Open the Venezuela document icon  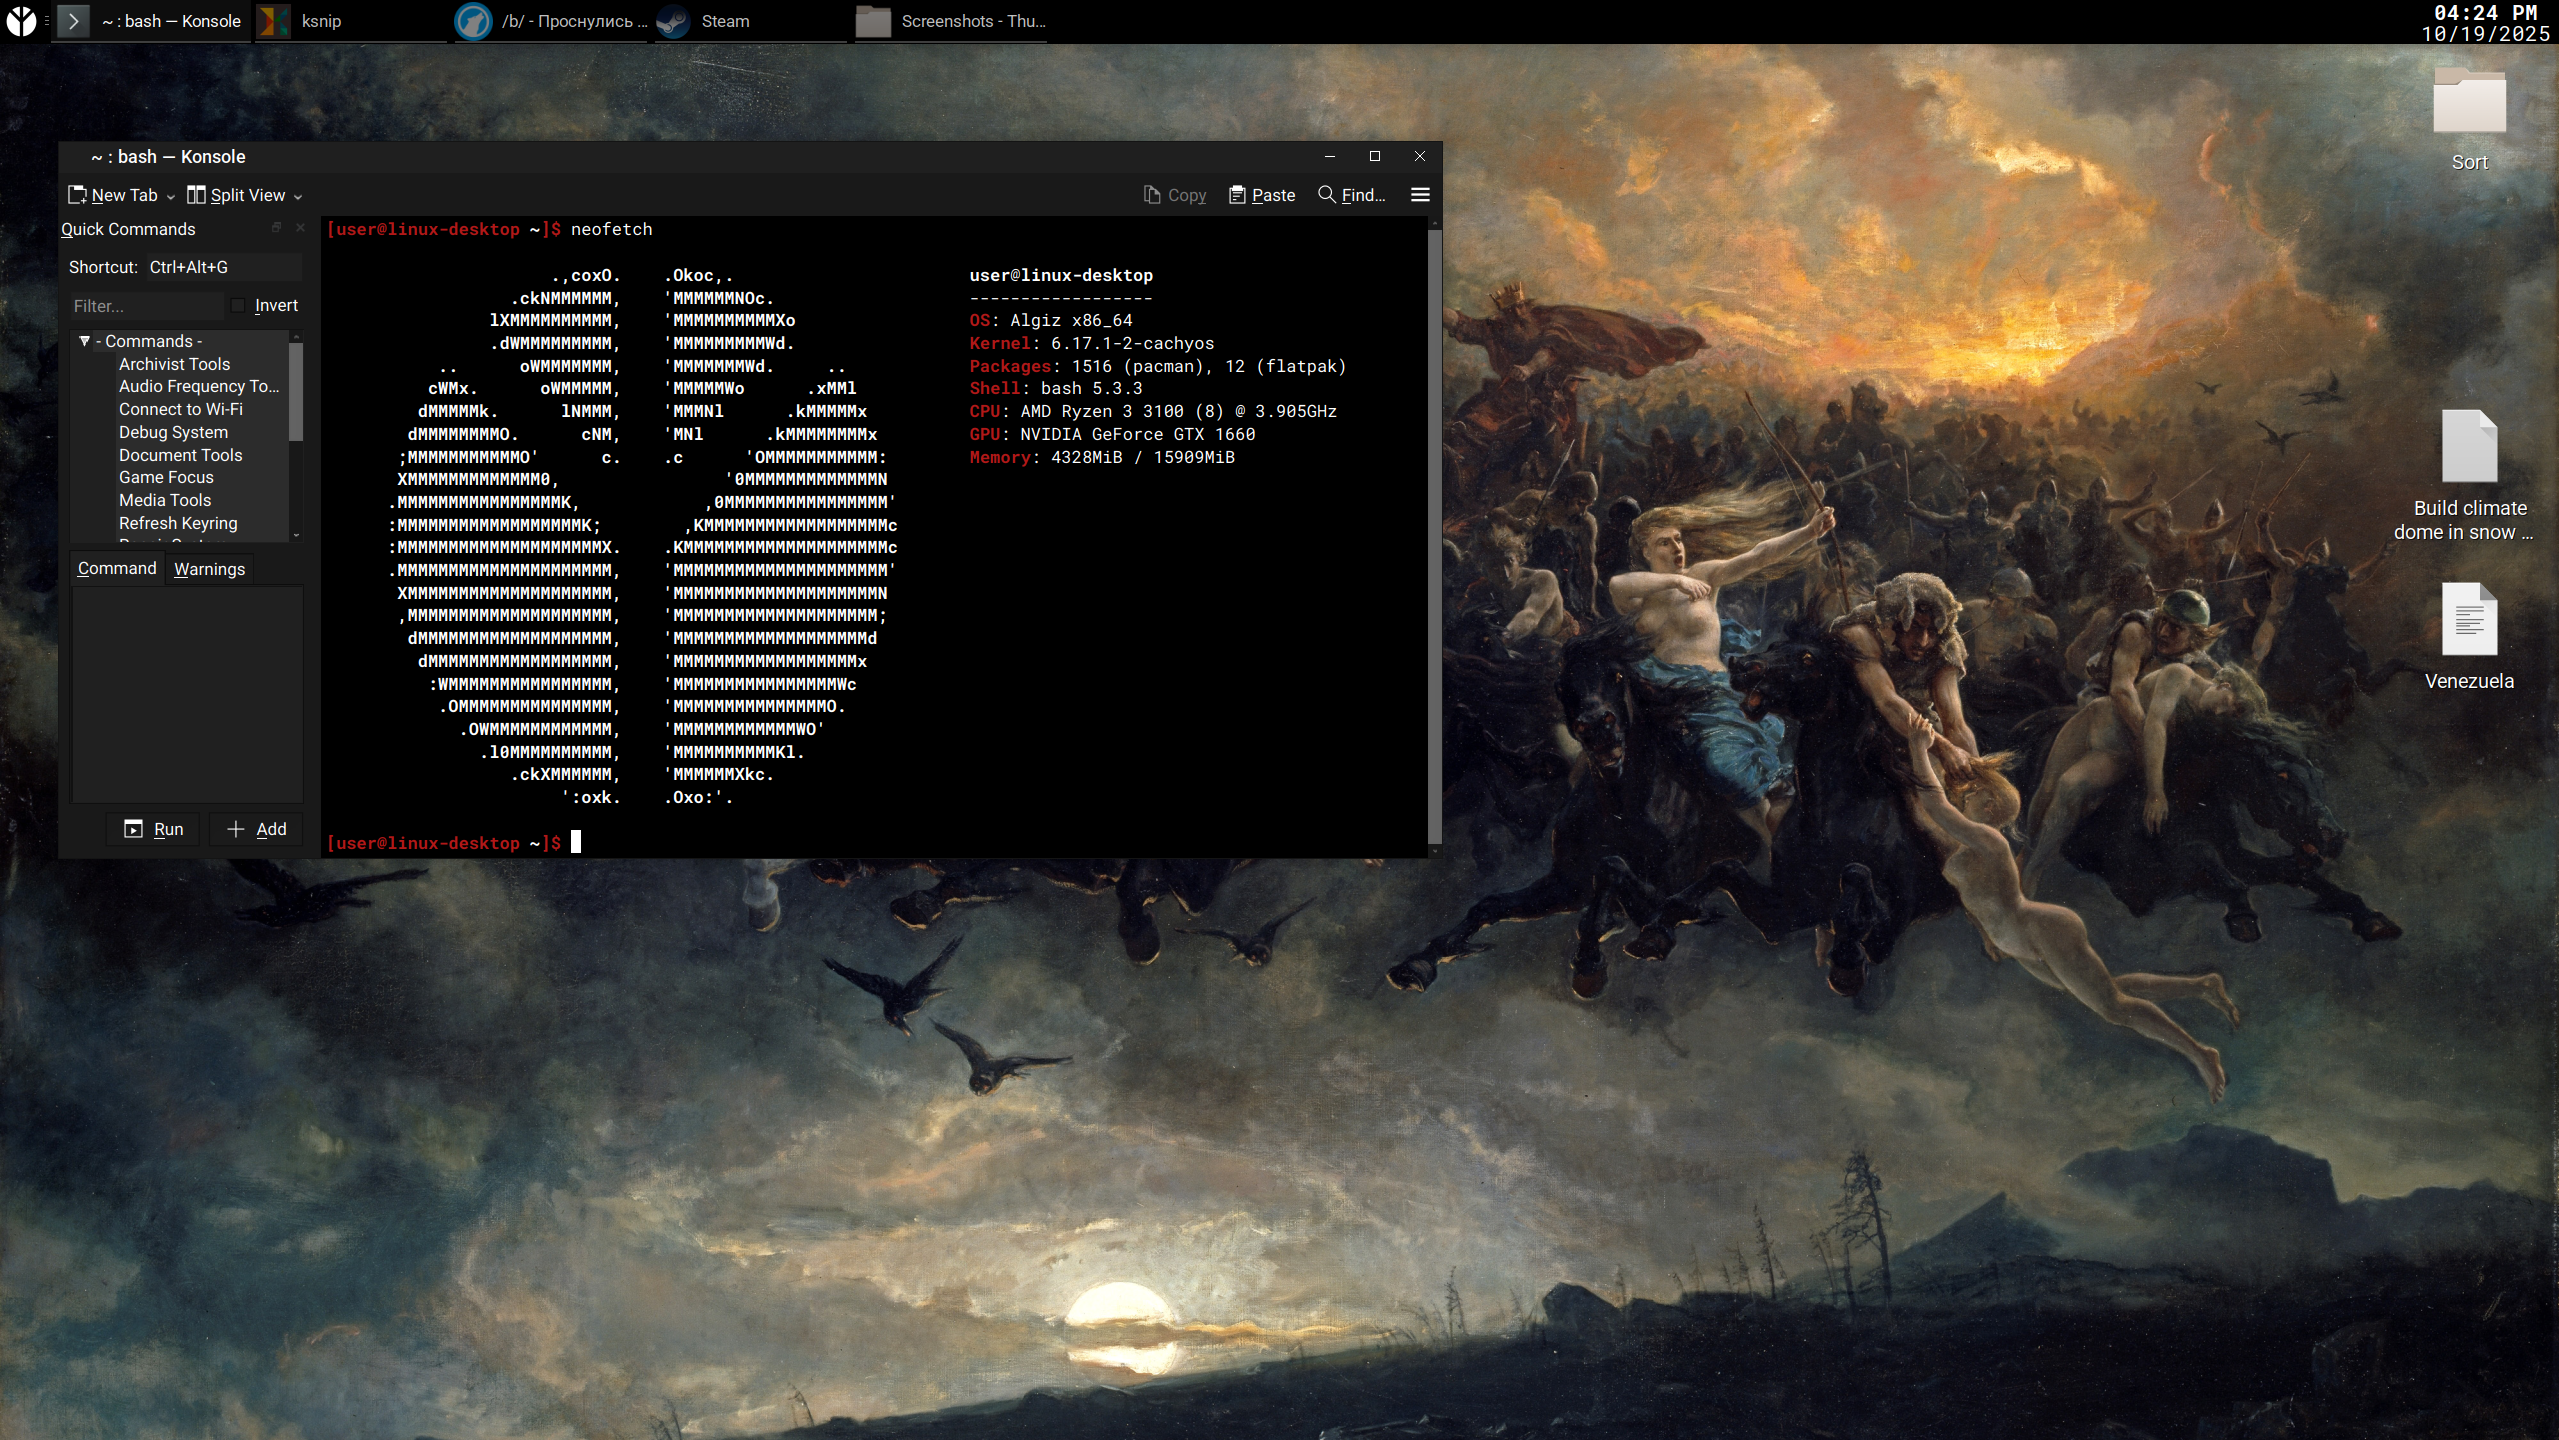click(2468, 620)
